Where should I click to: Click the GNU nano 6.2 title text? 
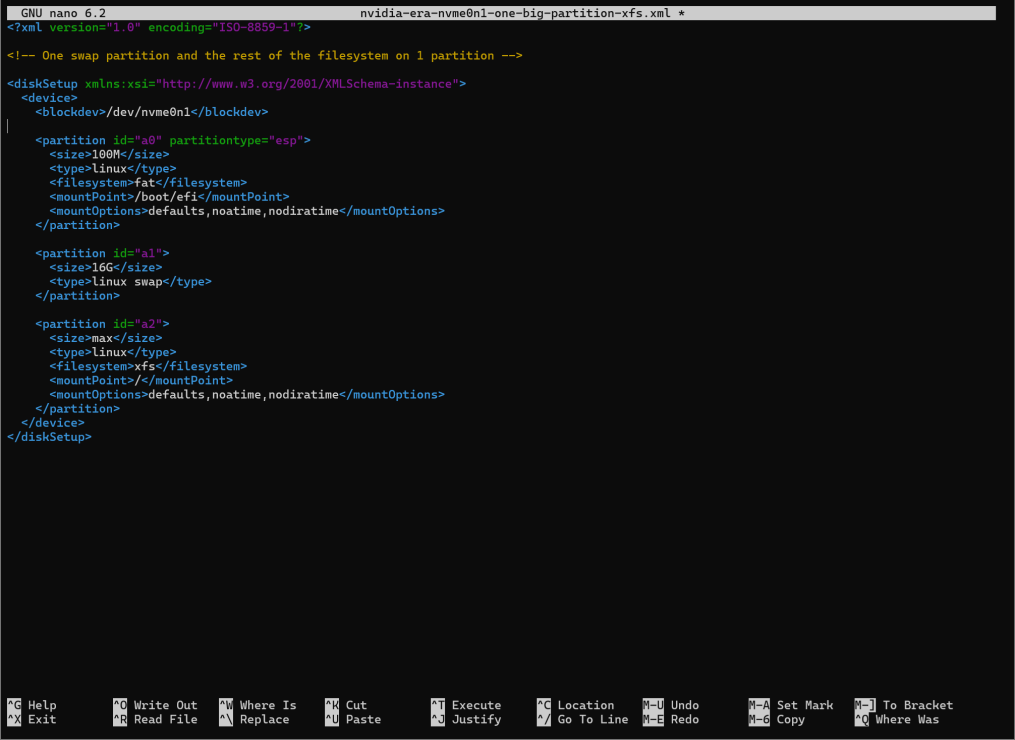[x=63, y=13]
